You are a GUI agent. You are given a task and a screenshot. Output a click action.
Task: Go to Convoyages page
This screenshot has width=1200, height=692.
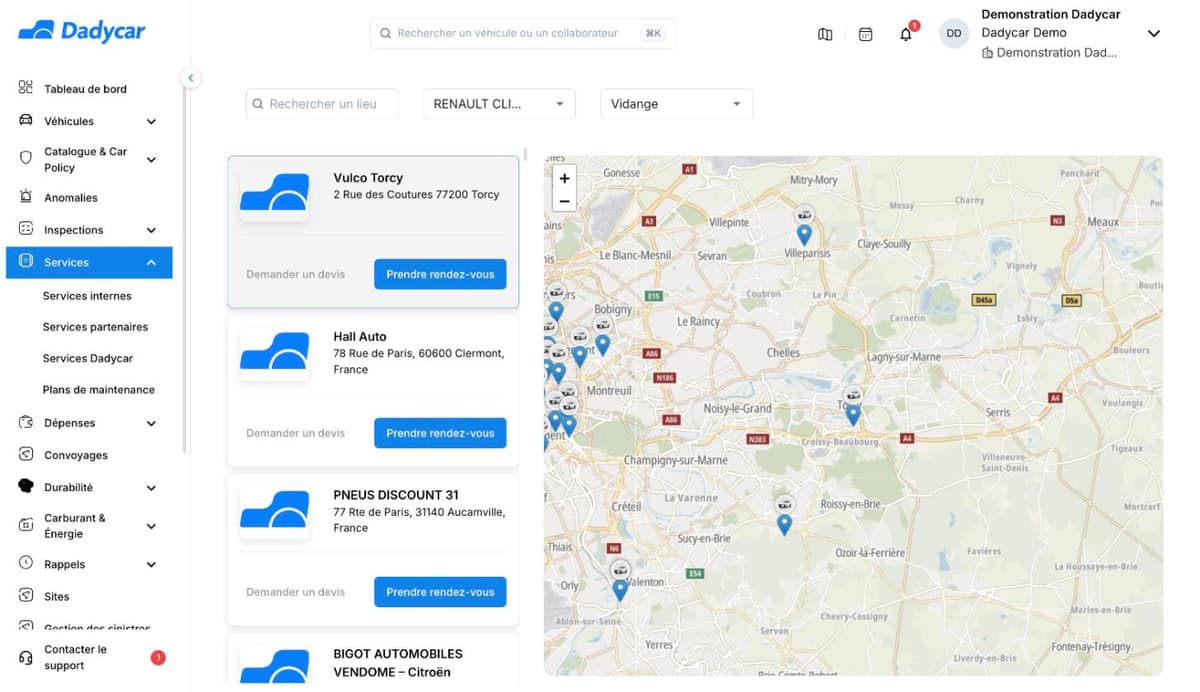tap(76, 455)
